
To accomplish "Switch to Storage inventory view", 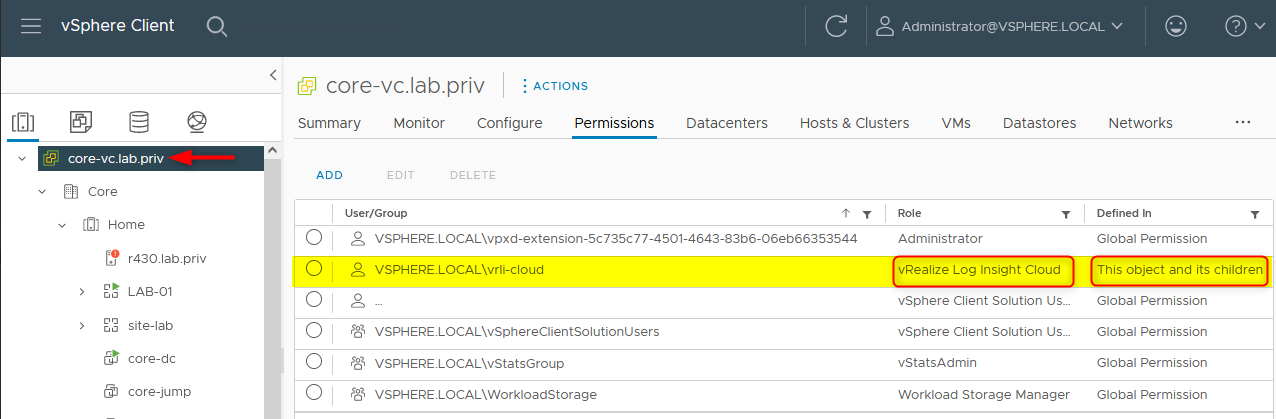I will [139, 122].
